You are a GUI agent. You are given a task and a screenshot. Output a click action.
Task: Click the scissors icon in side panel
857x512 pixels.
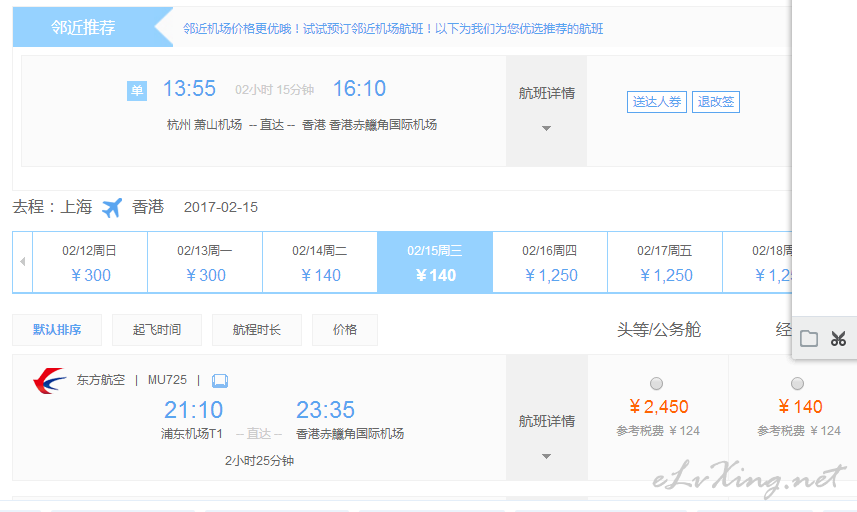coord(838,338)
